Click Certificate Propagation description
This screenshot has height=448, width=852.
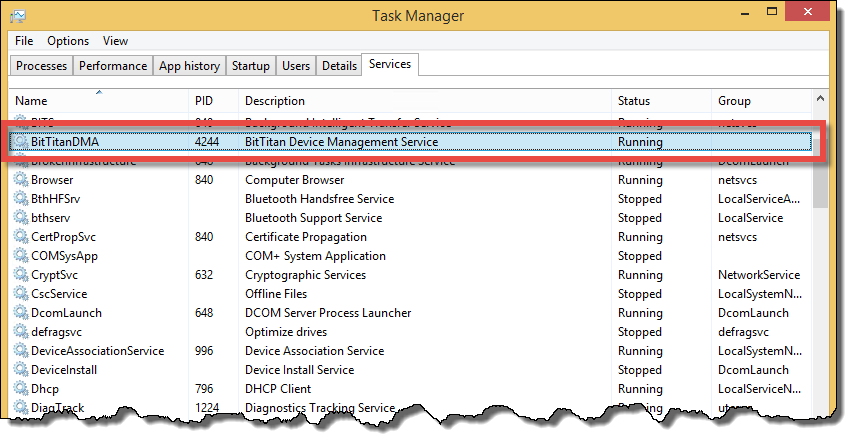point(306,237)
